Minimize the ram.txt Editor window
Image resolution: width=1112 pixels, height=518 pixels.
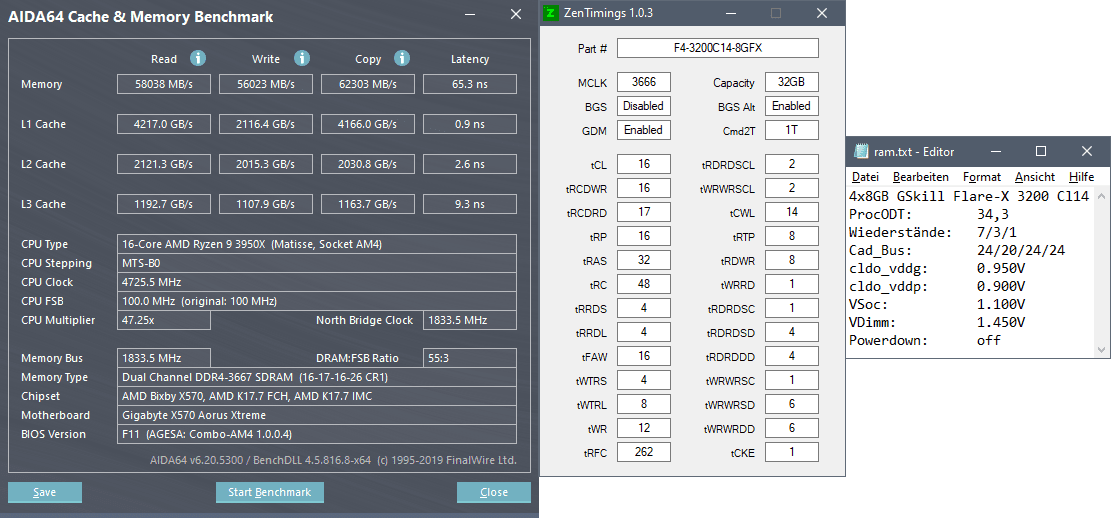pos(995,151)
